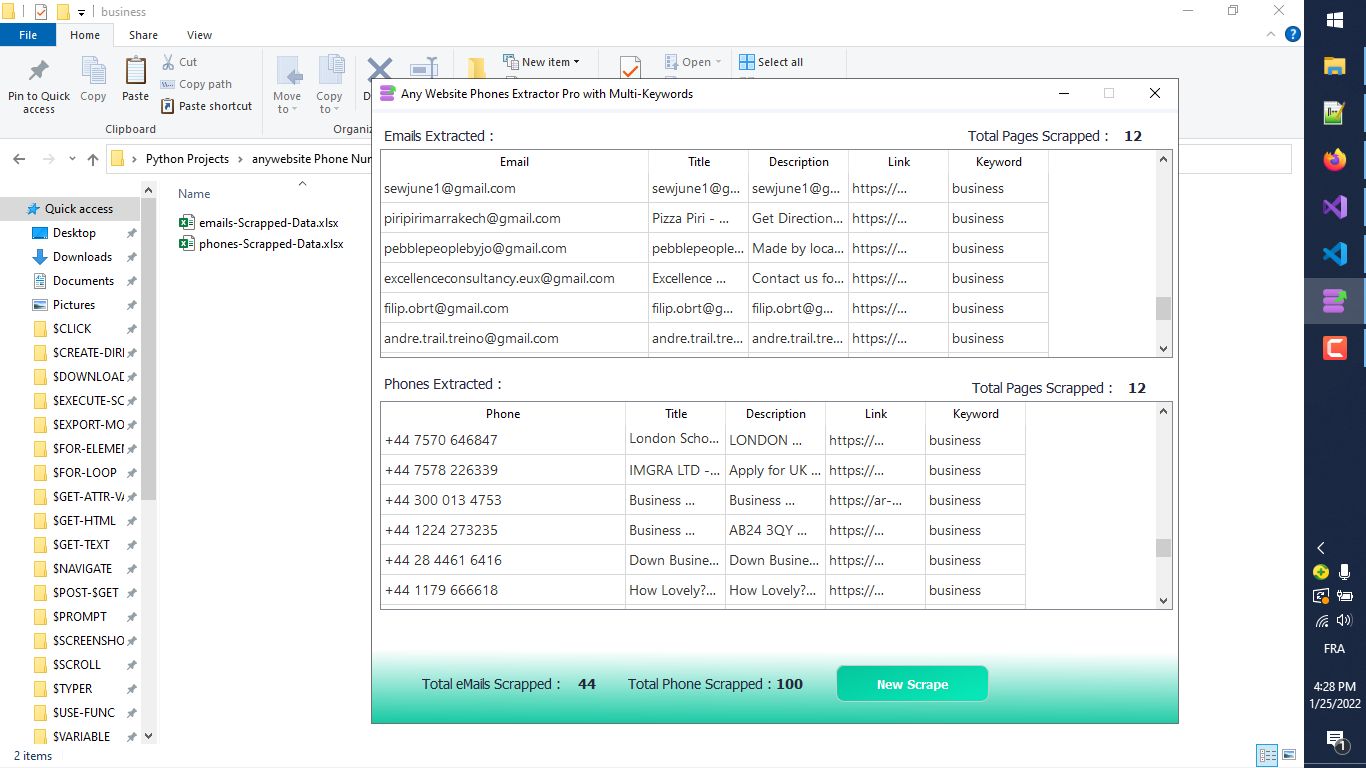
Task: Open Documents in the navigation pane
Action: click(83, 281)
